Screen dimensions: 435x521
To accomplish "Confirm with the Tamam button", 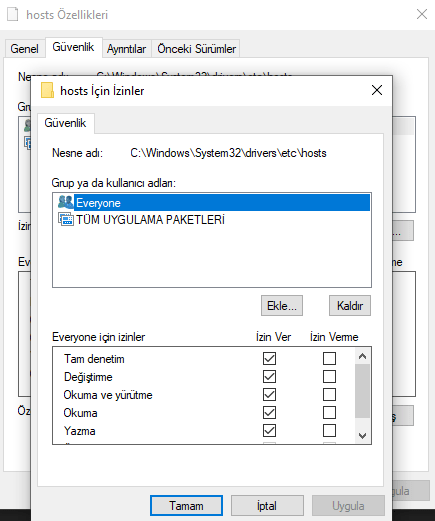I will click(186, 506).
